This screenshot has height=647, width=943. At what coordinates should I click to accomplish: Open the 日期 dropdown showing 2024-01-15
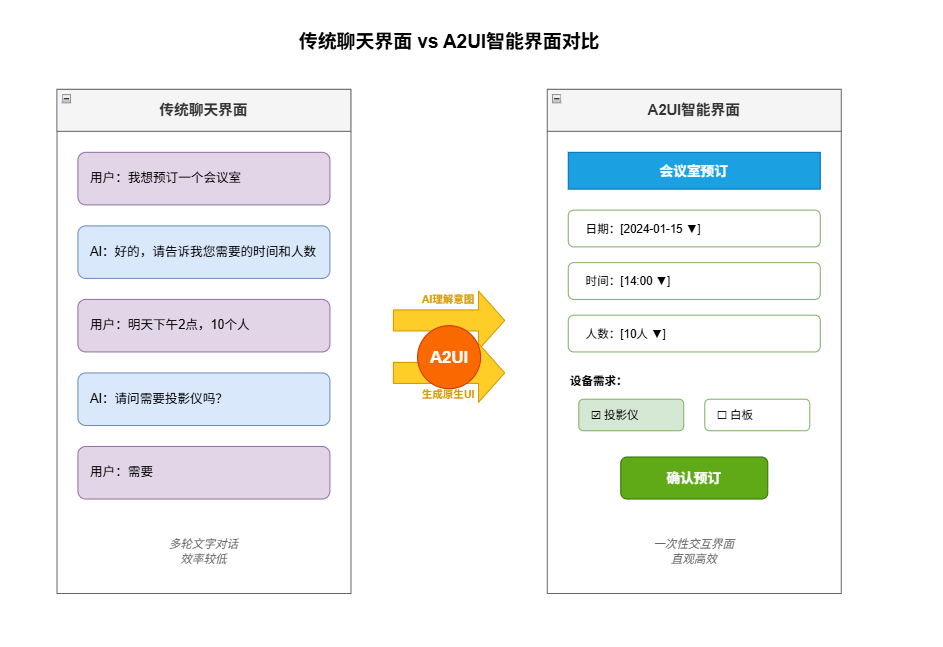[x=694, y=228]
